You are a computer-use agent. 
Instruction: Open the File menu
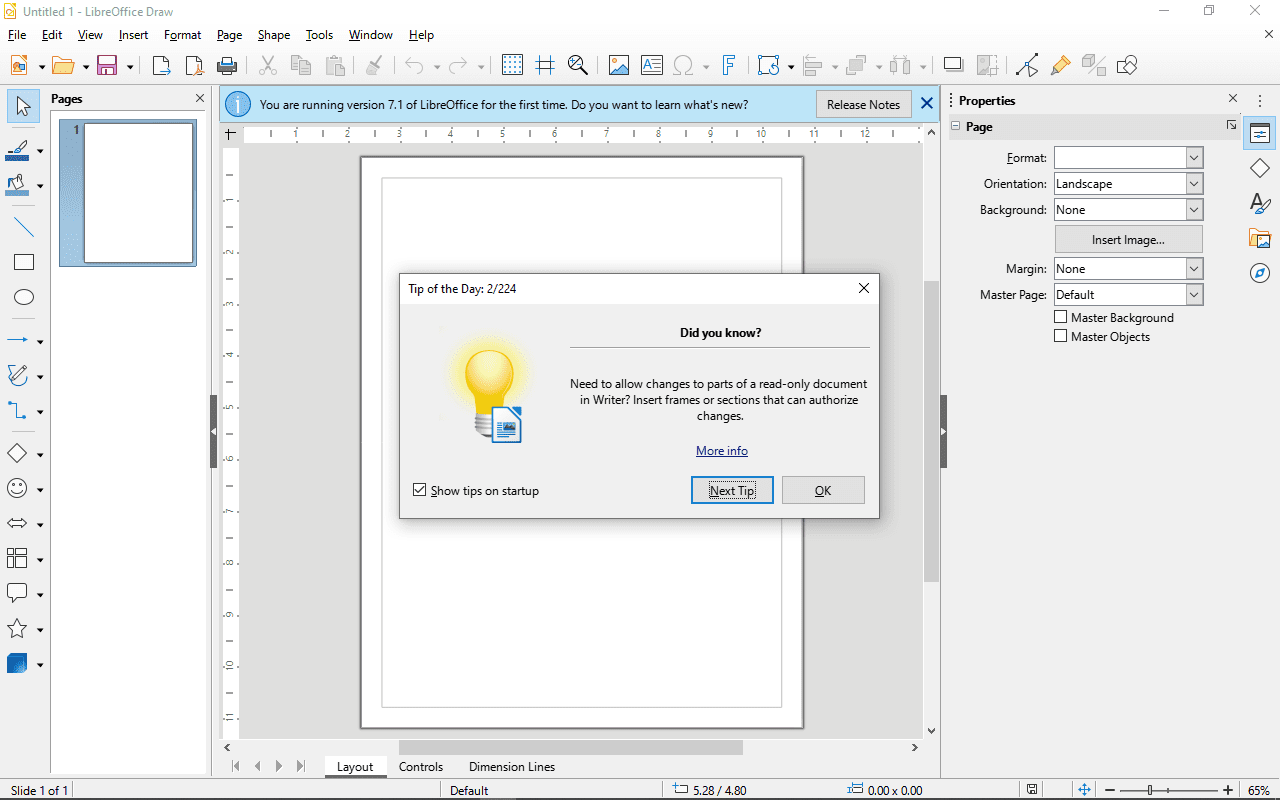tap(17, 35)
